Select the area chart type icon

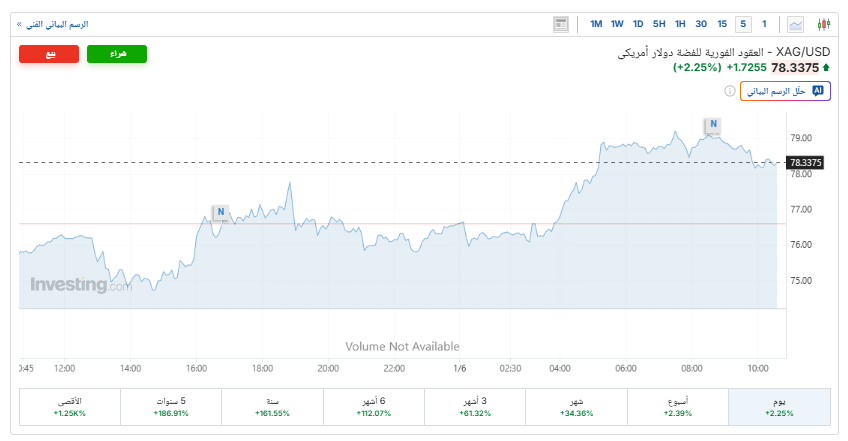[x=796, y=24]
